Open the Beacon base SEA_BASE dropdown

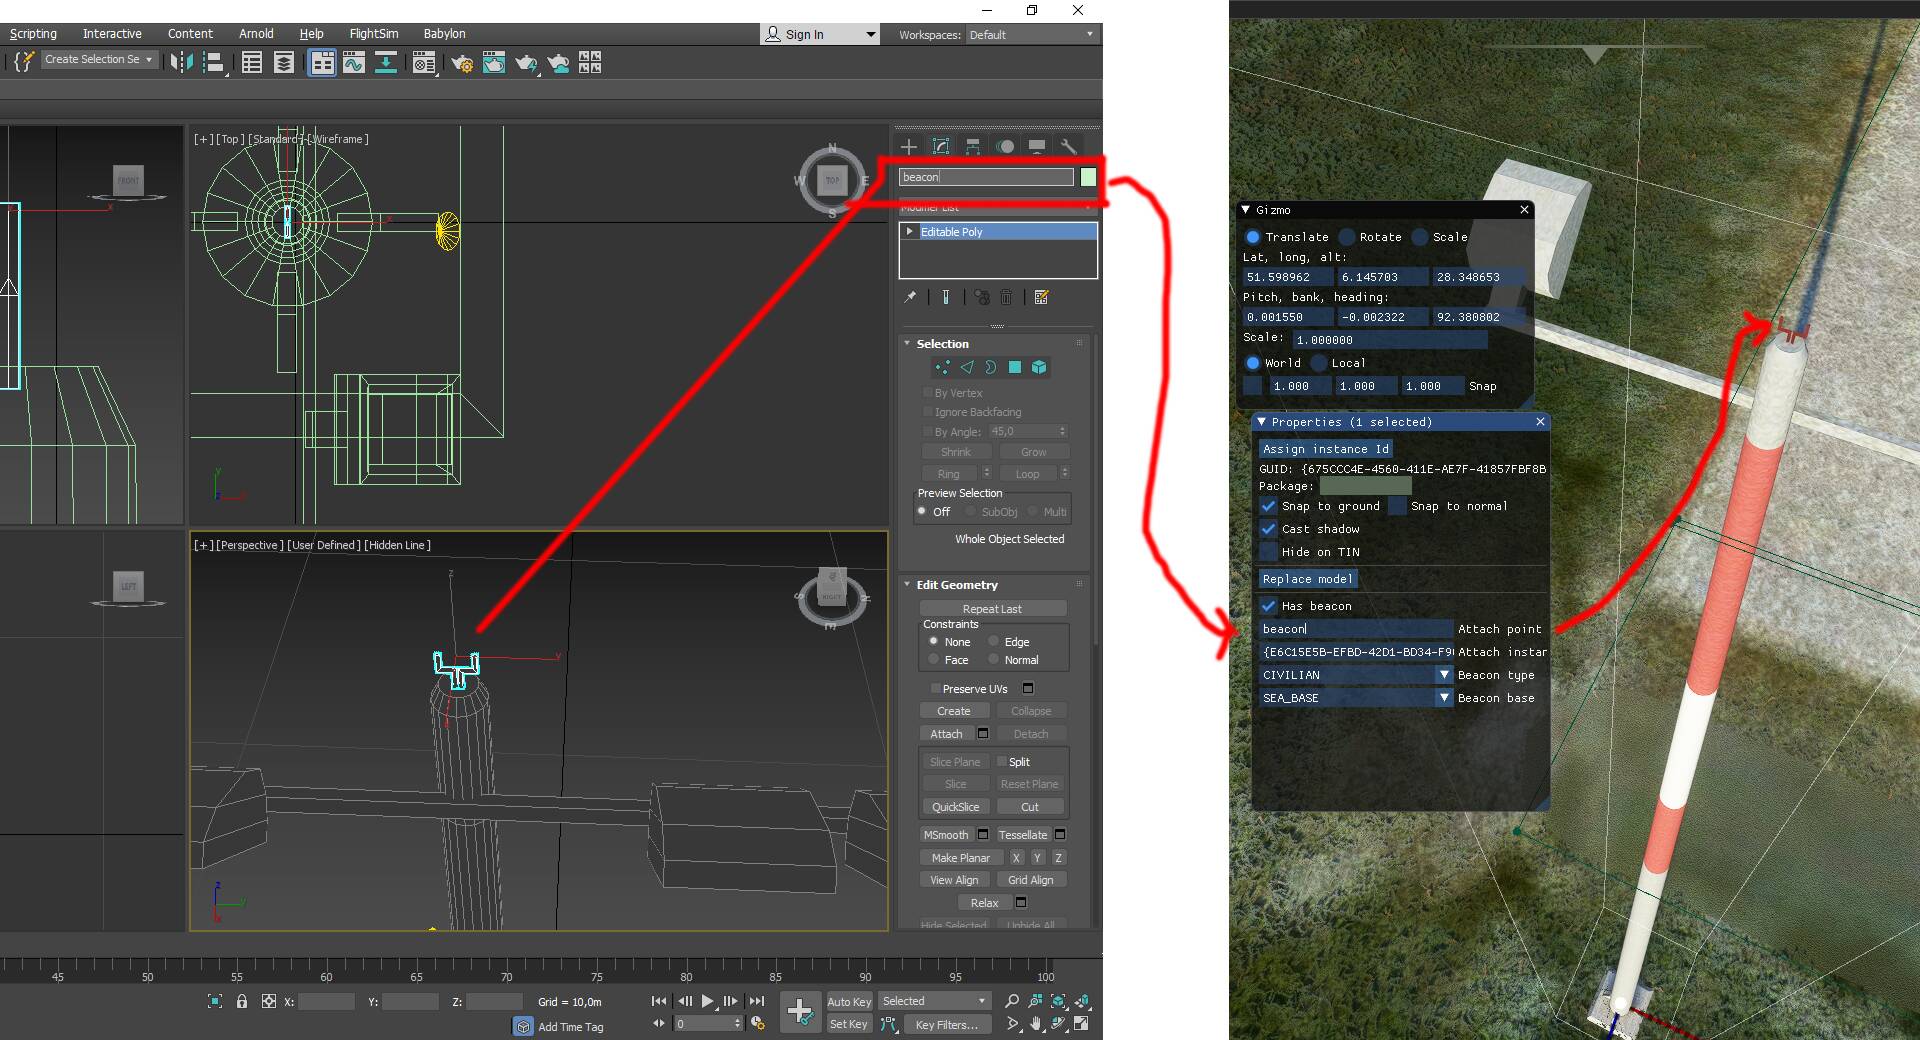point(1444,698)
